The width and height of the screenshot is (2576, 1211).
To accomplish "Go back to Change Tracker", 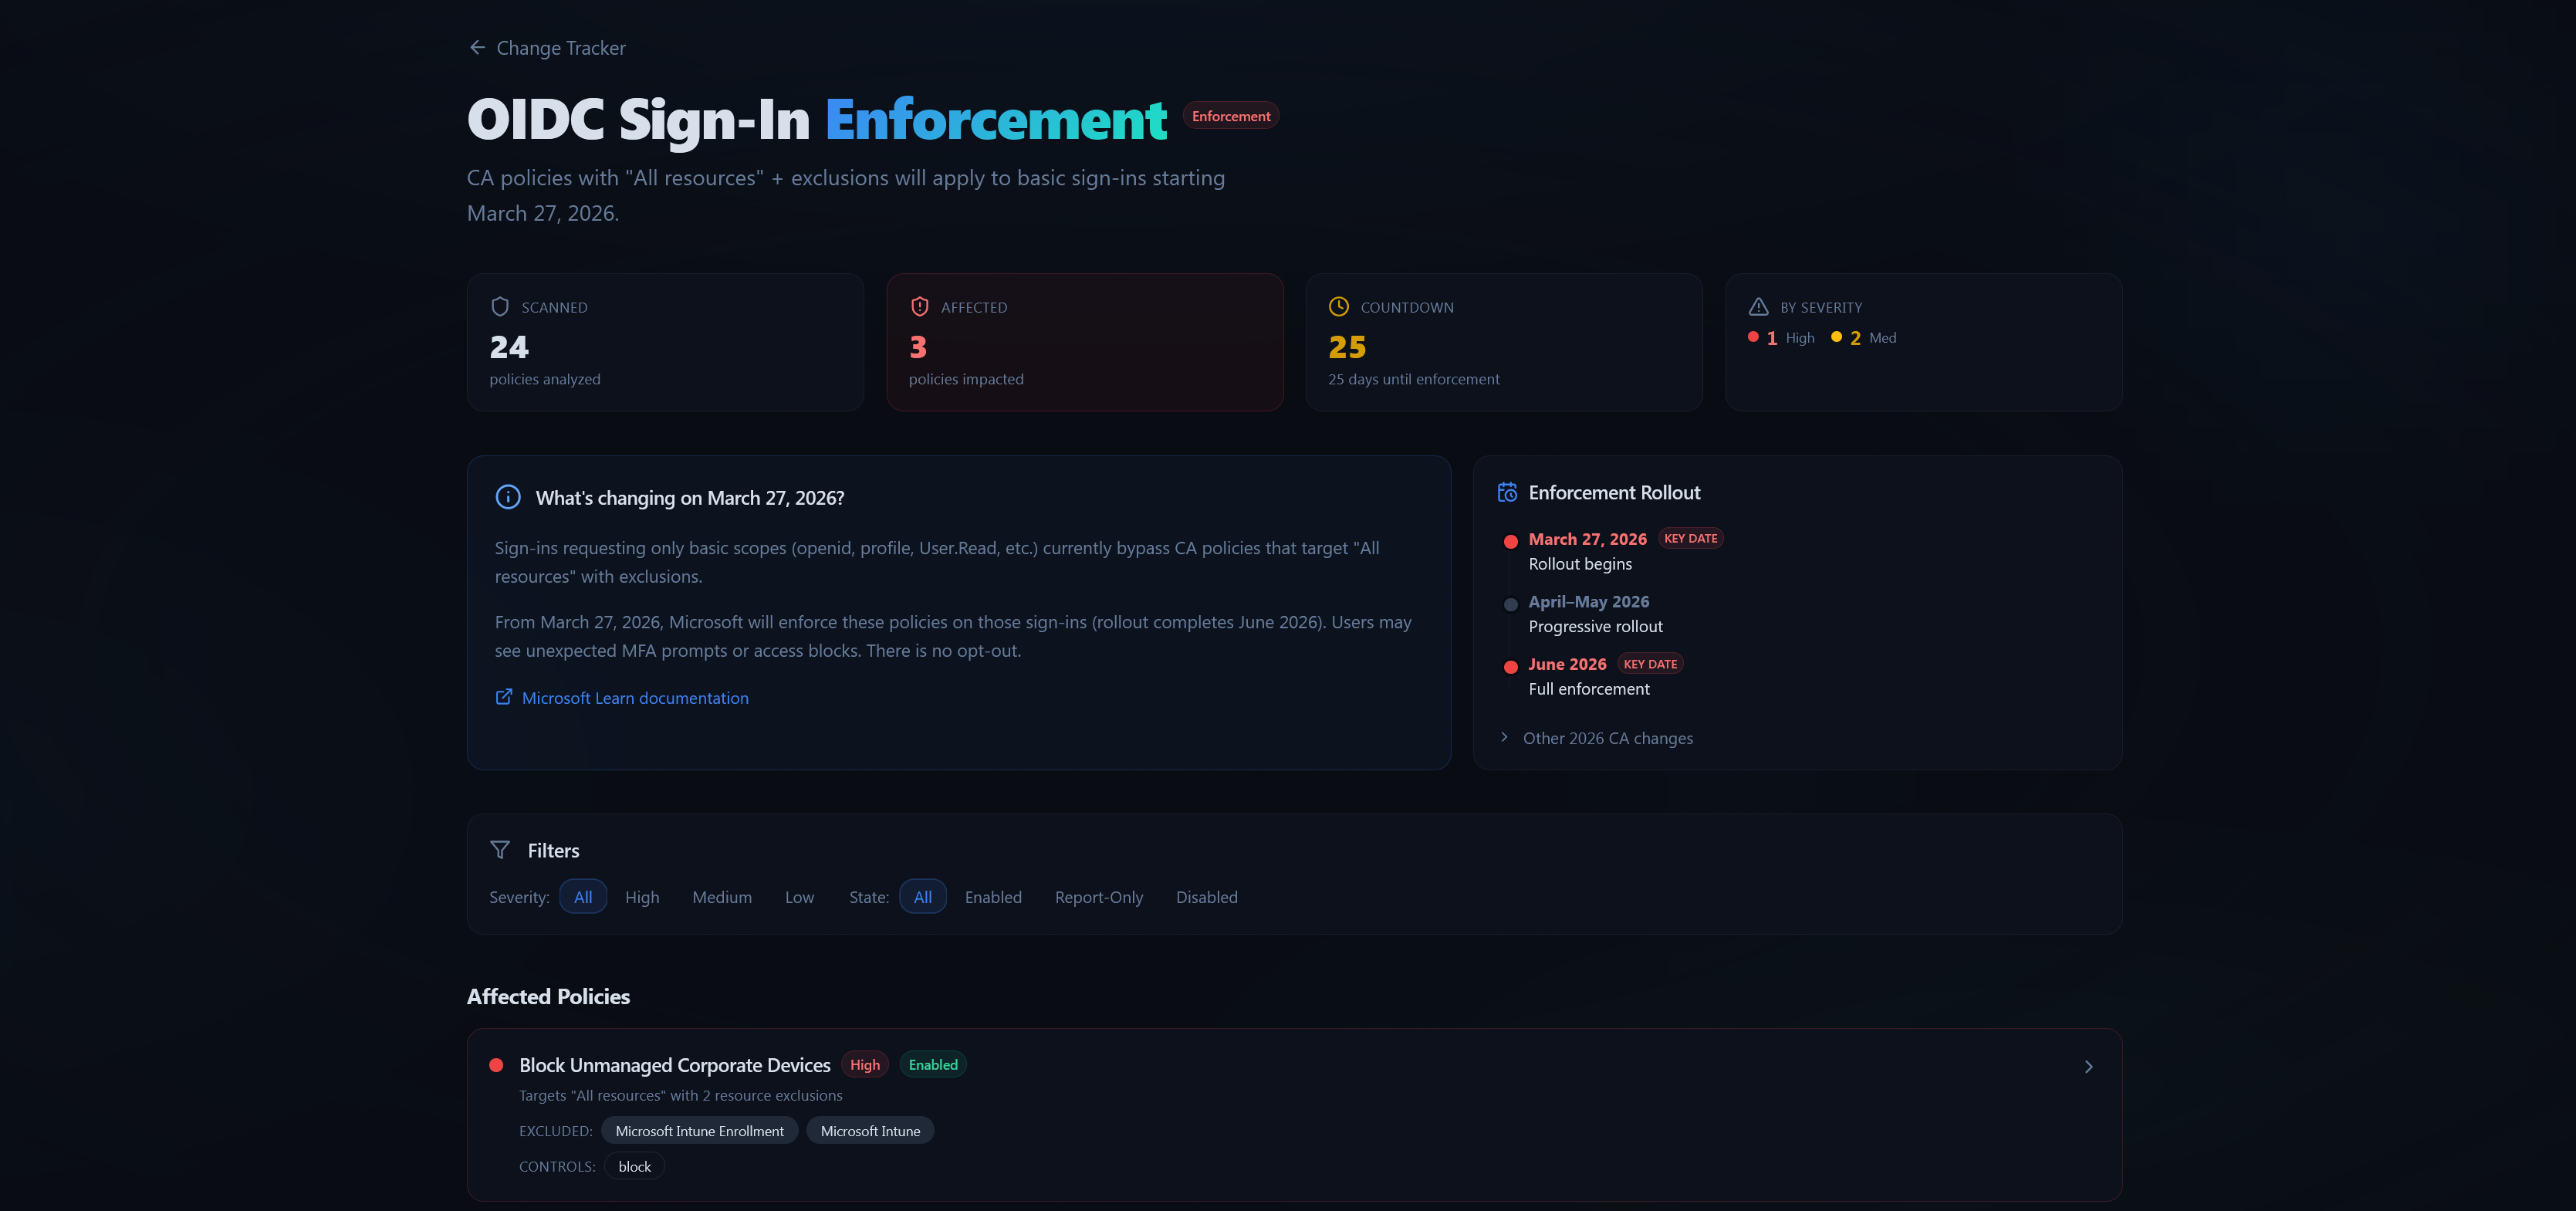I will tap(547, 48).
